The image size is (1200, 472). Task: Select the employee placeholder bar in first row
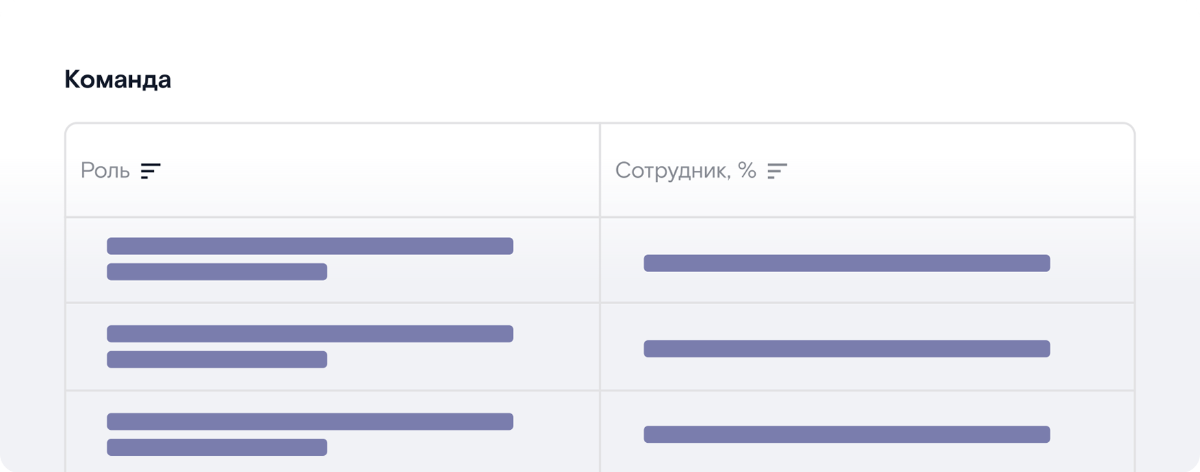[846, 263]
